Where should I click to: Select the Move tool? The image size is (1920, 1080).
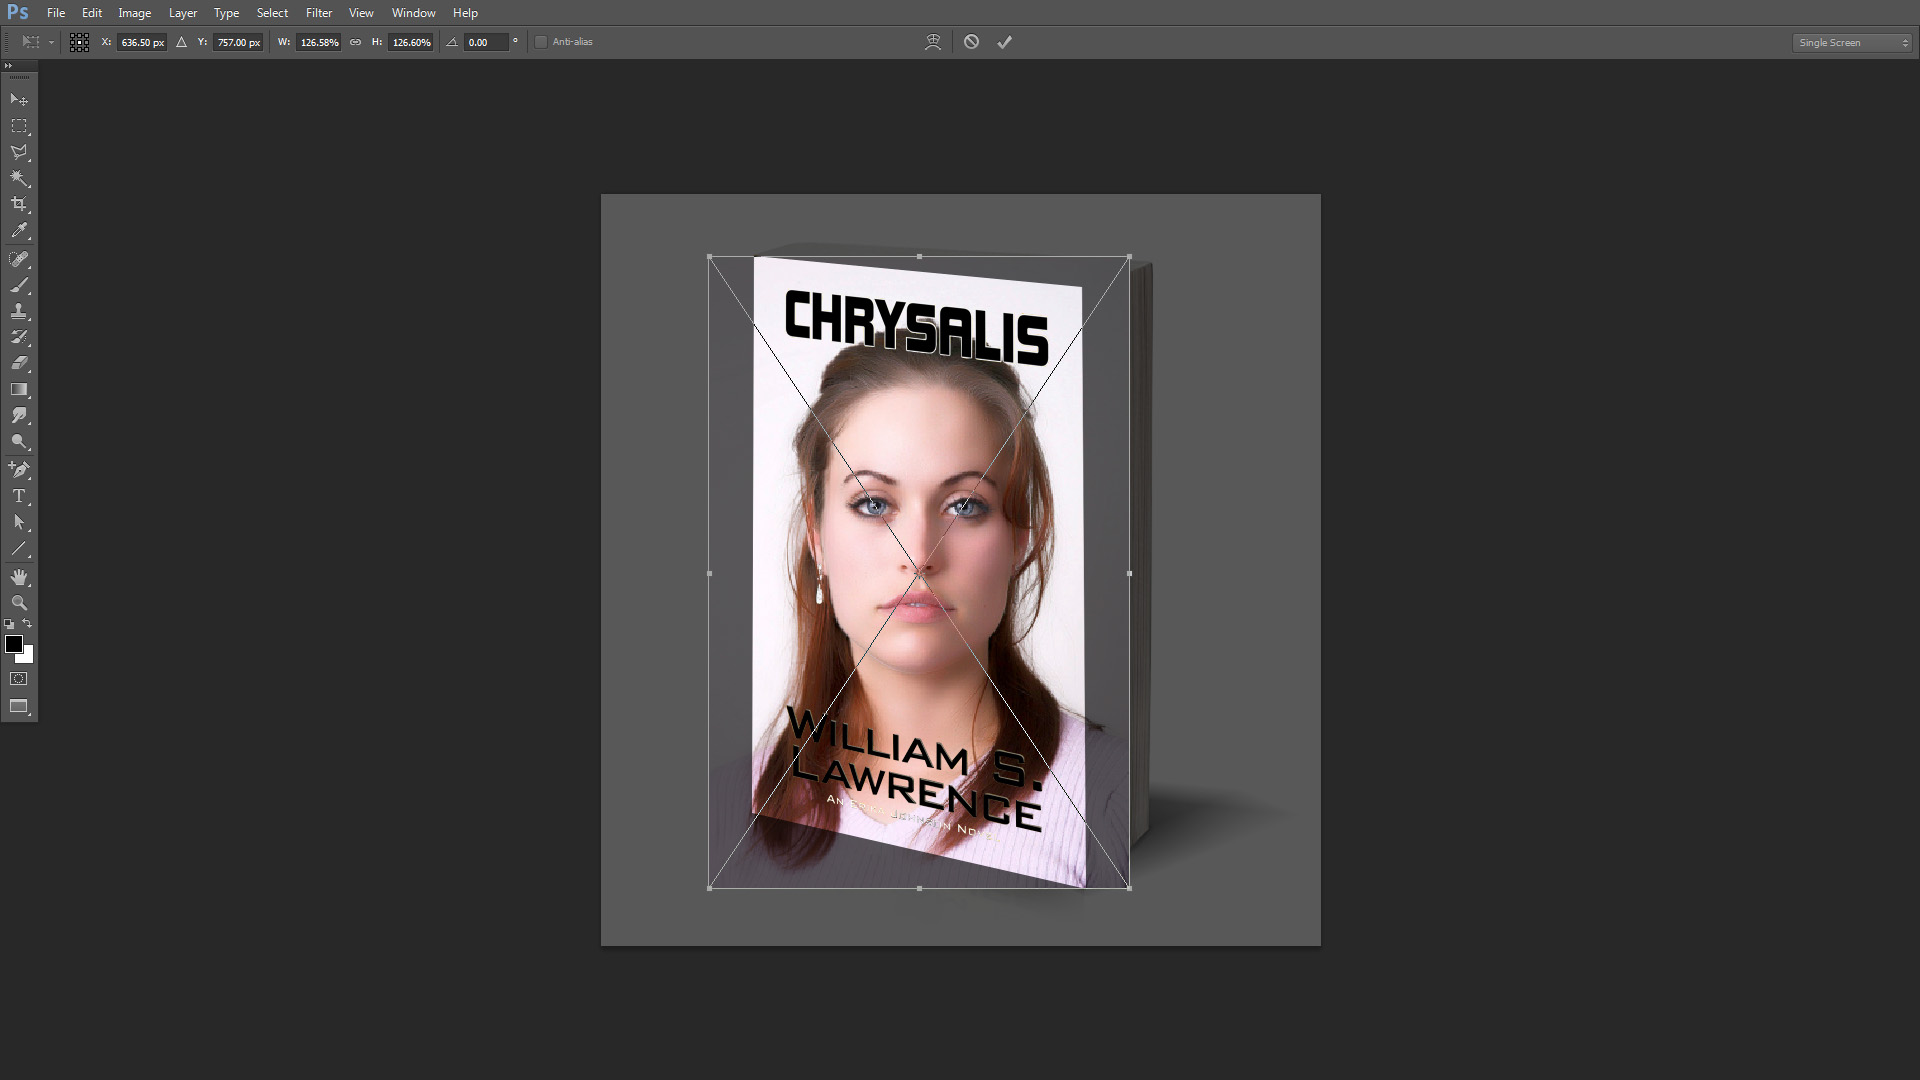click(19, 100)
